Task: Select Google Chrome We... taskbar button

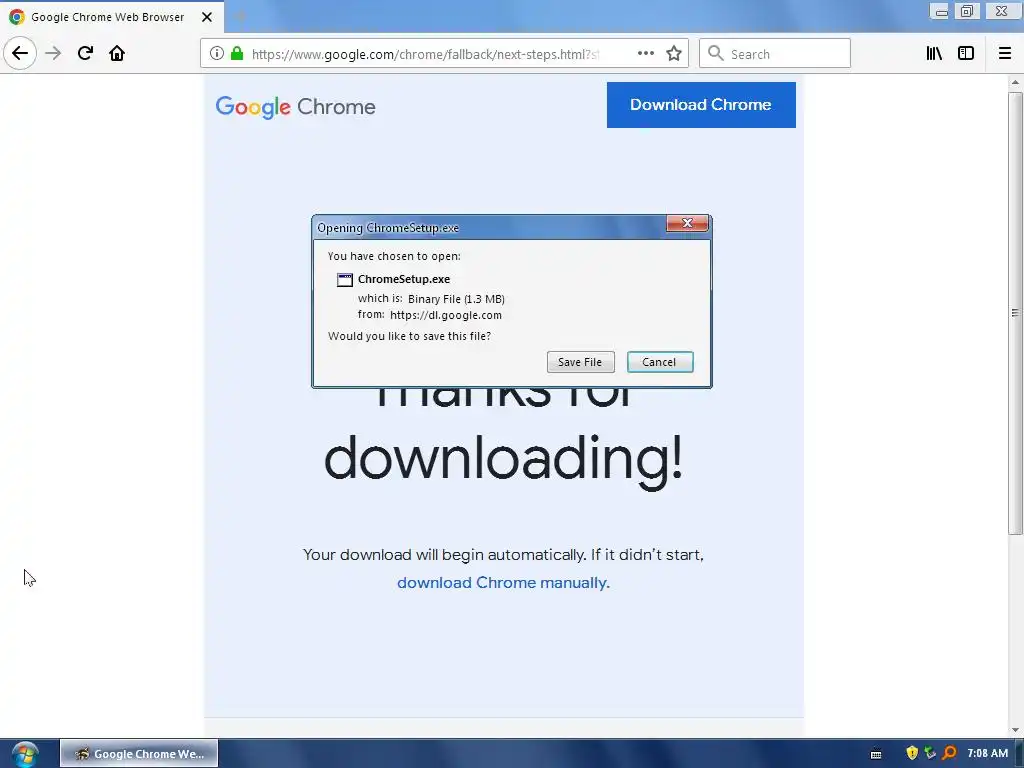Action: pyautogui.click(x=139, y=754)
